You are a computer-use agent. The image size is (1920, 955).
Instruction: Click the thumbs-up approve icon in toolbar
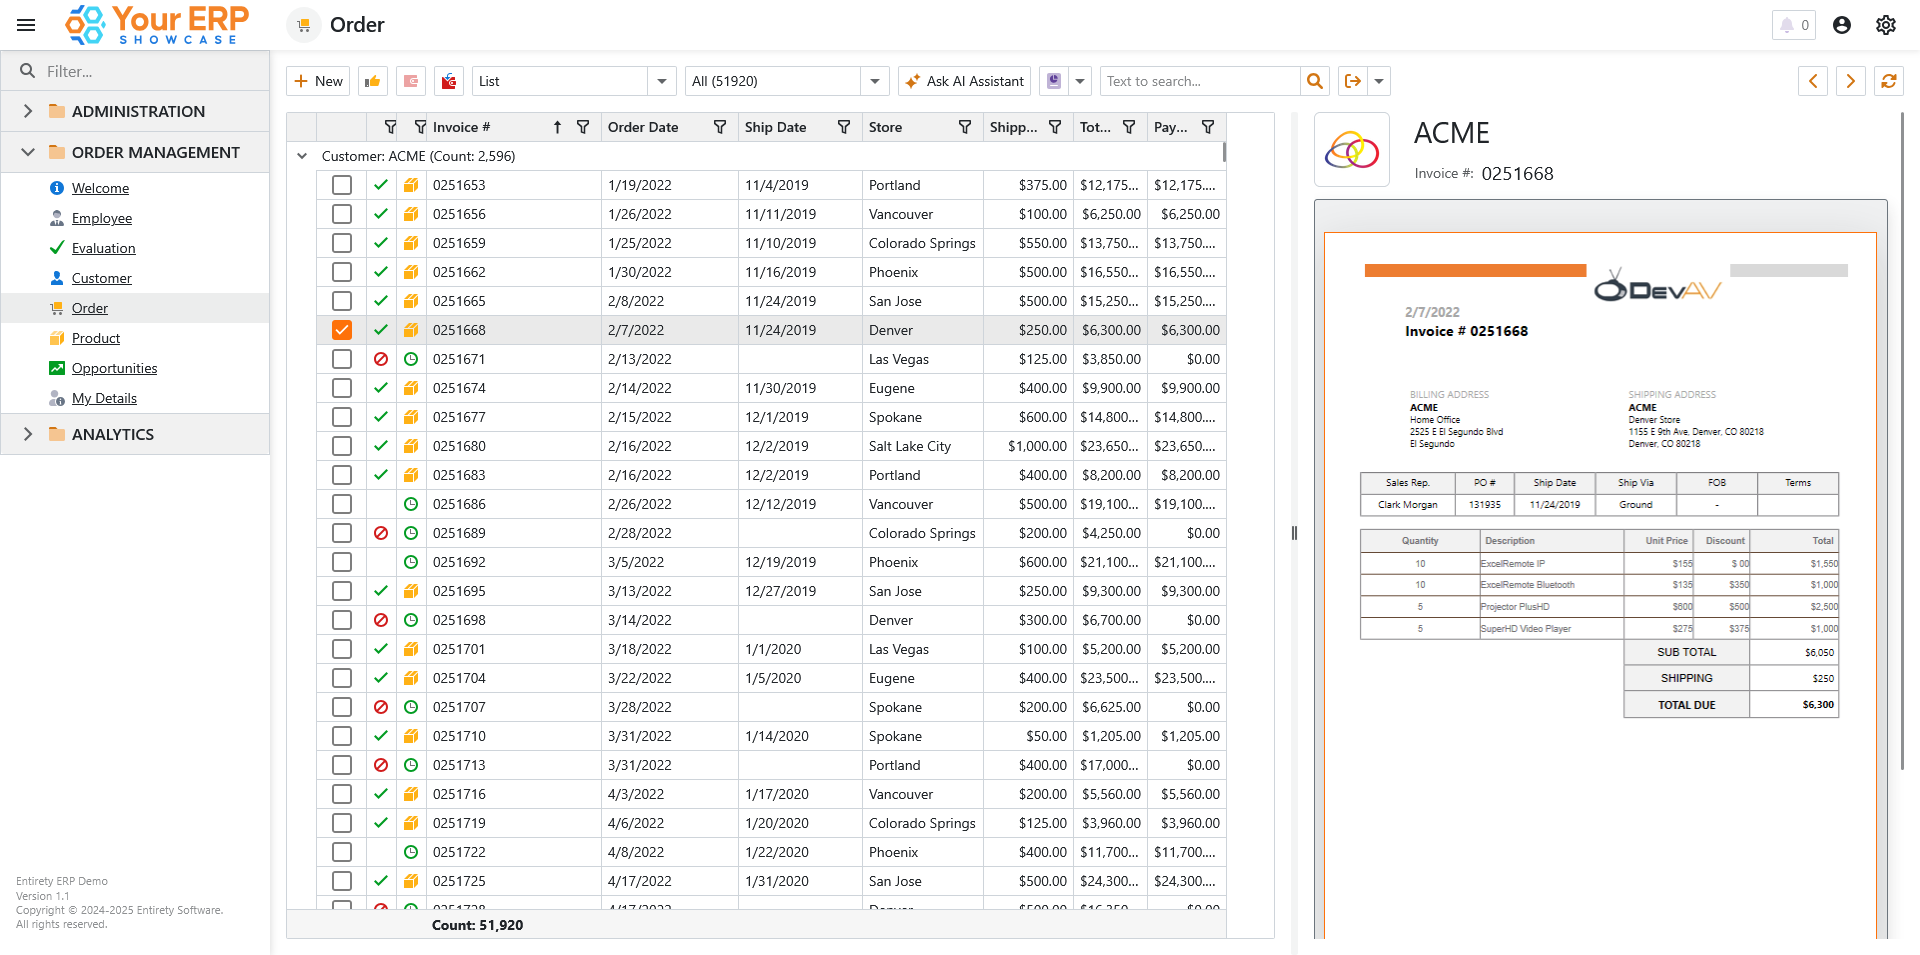(373, 81)
